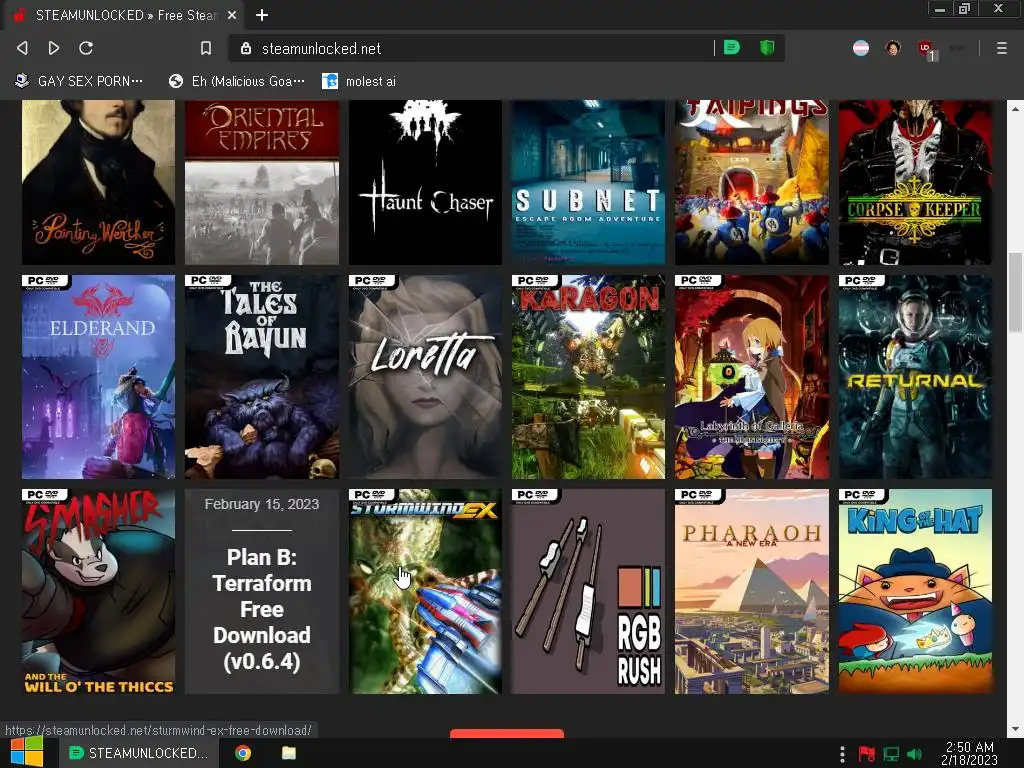Go forward with the browser forward arrow
Viewport: 1024px width, 768px height.
coord(54,48)
